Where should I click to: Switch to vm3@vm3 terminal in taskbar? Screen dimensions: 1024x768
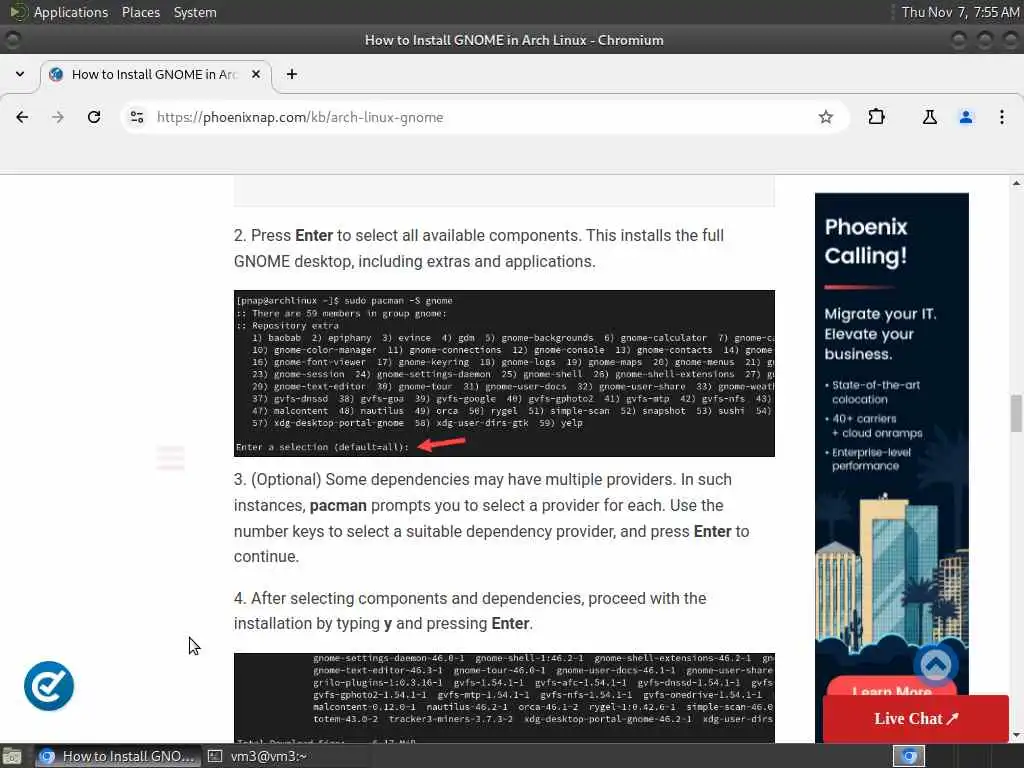(x=259, y=756)
